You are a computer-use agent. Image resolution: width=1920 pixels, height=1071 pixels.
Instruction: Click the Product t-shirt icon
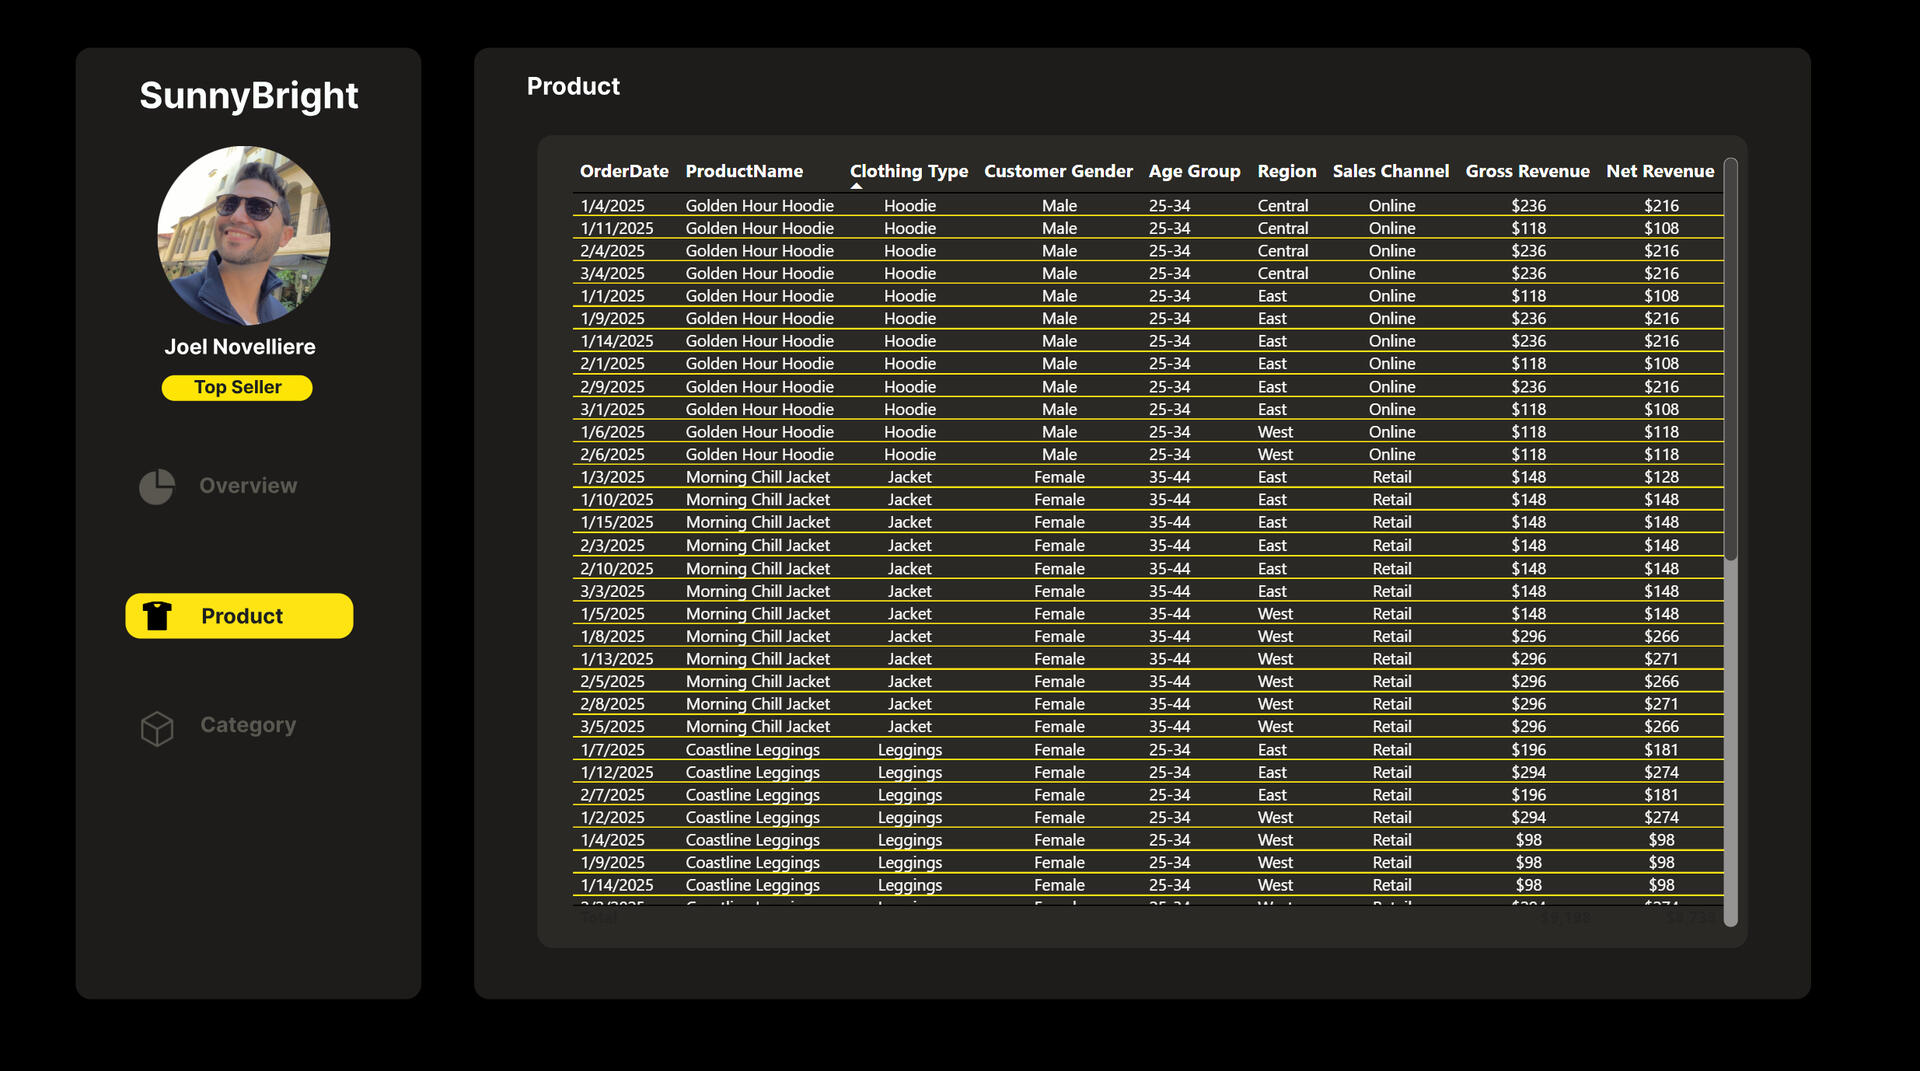[x=157, y=616]
